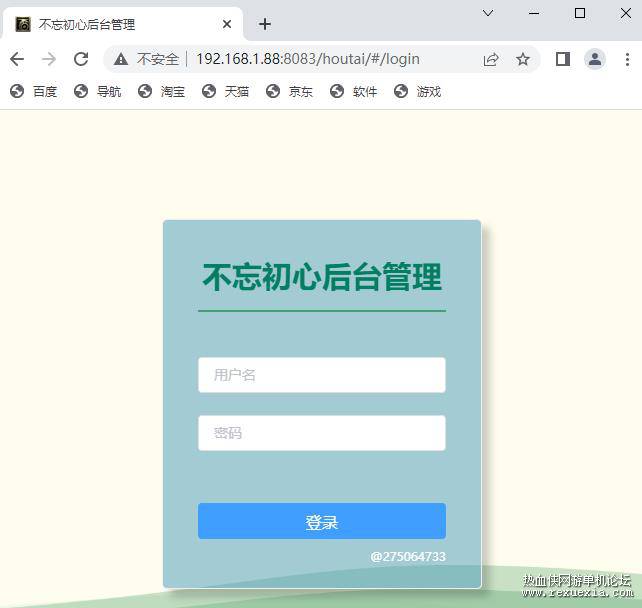Open the user profile avatar
This screenshot has height=608, width=642.
pyautogui.click(x=595, y=59)
